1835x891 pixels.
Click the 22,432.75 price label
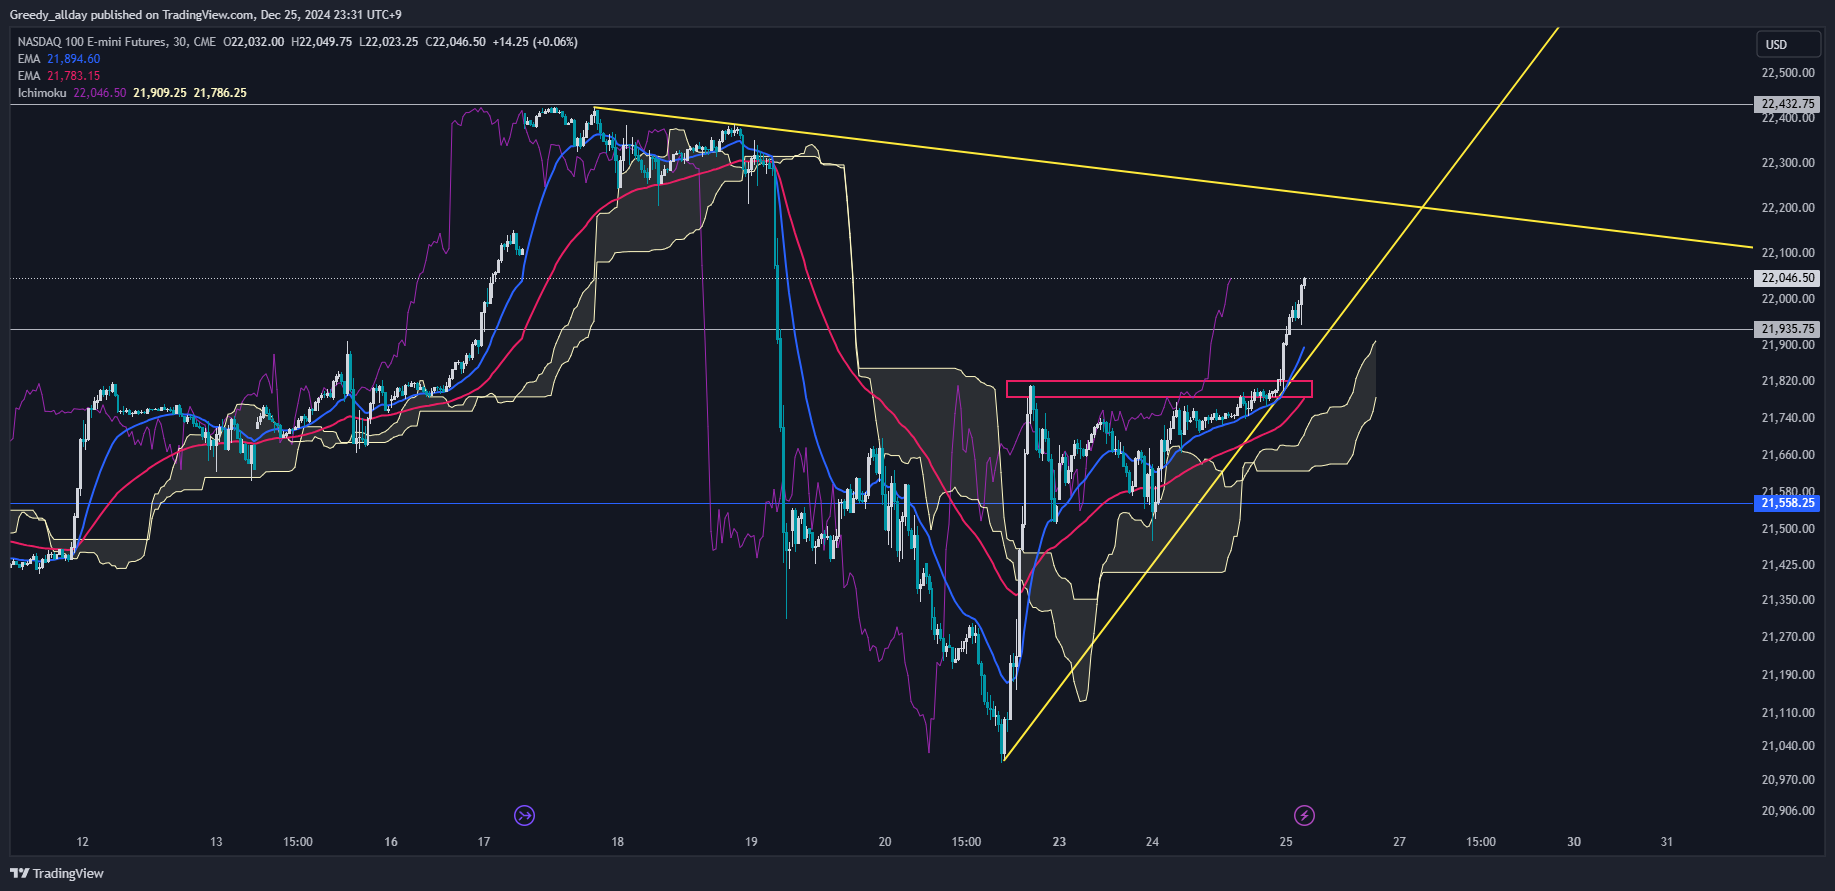[x=1787, y=104]
